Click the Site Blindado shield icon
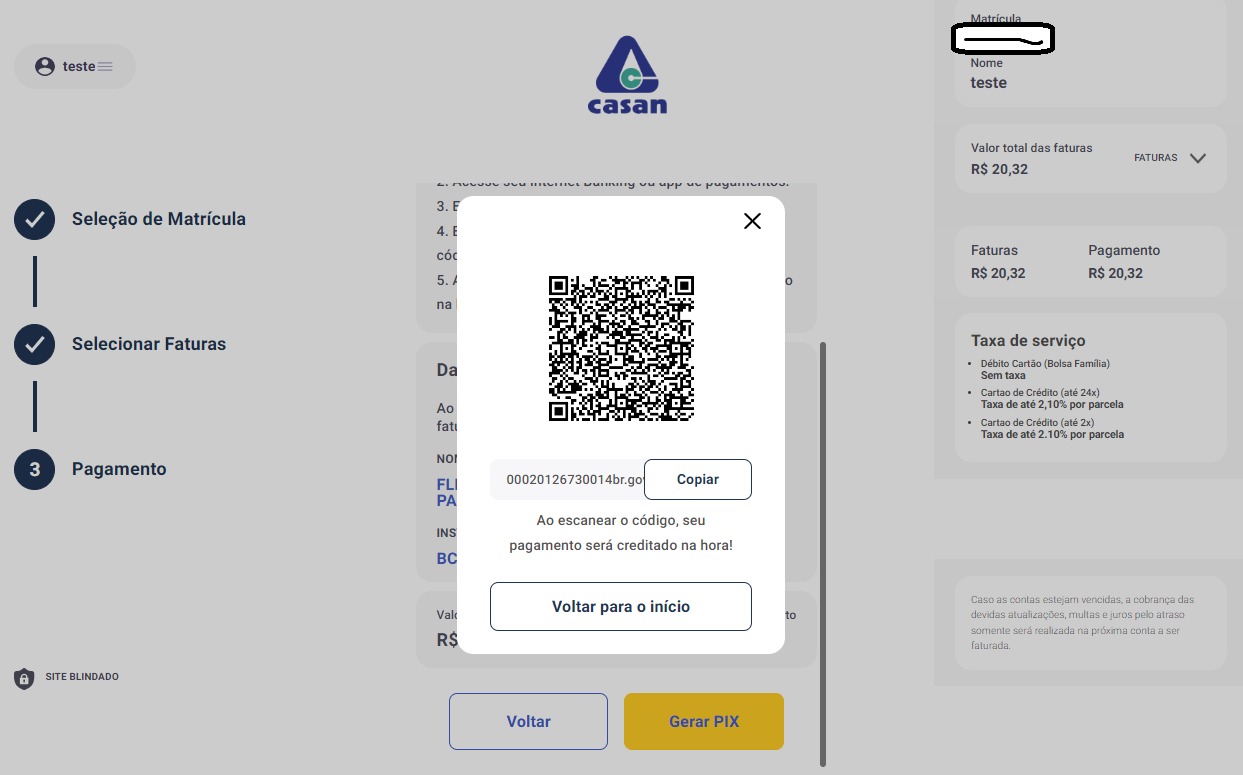 click(24, 678)
